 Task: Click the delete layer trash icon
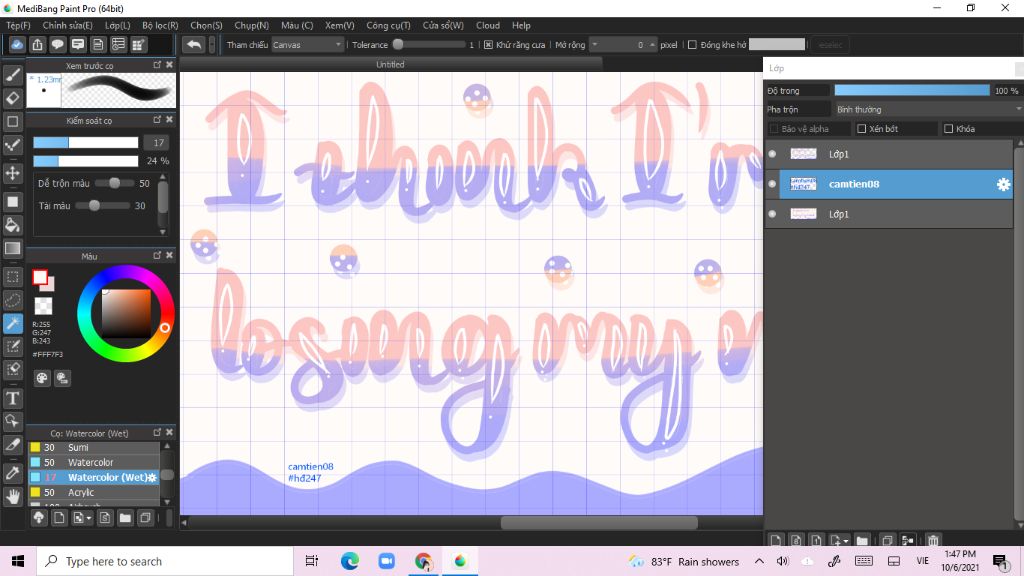pyautogui.click(x=933, y=541)
